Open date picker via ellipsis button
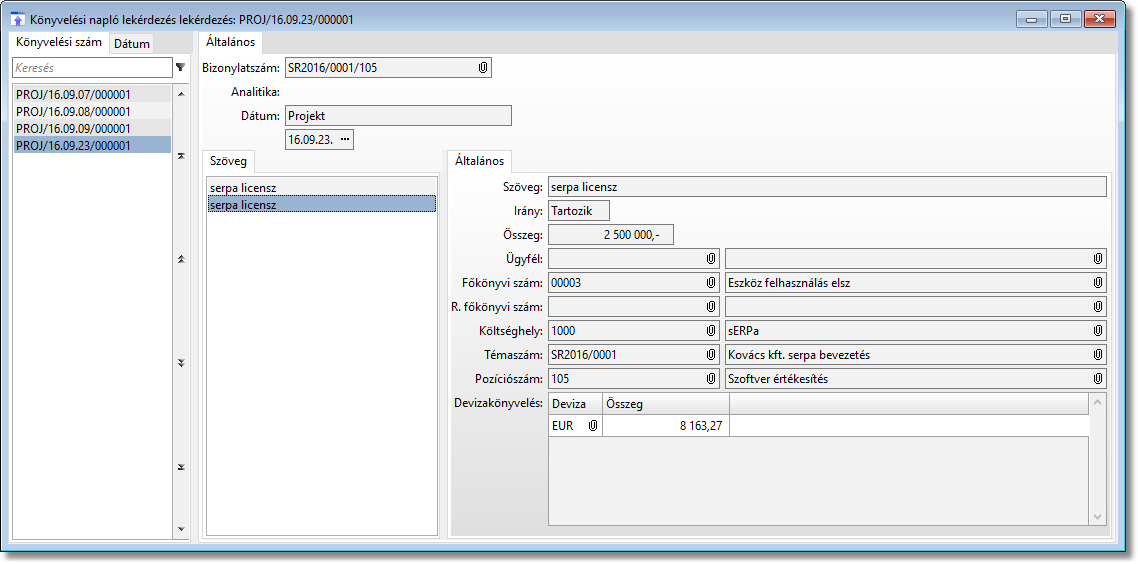1138x564 pixels. (345, 140)
